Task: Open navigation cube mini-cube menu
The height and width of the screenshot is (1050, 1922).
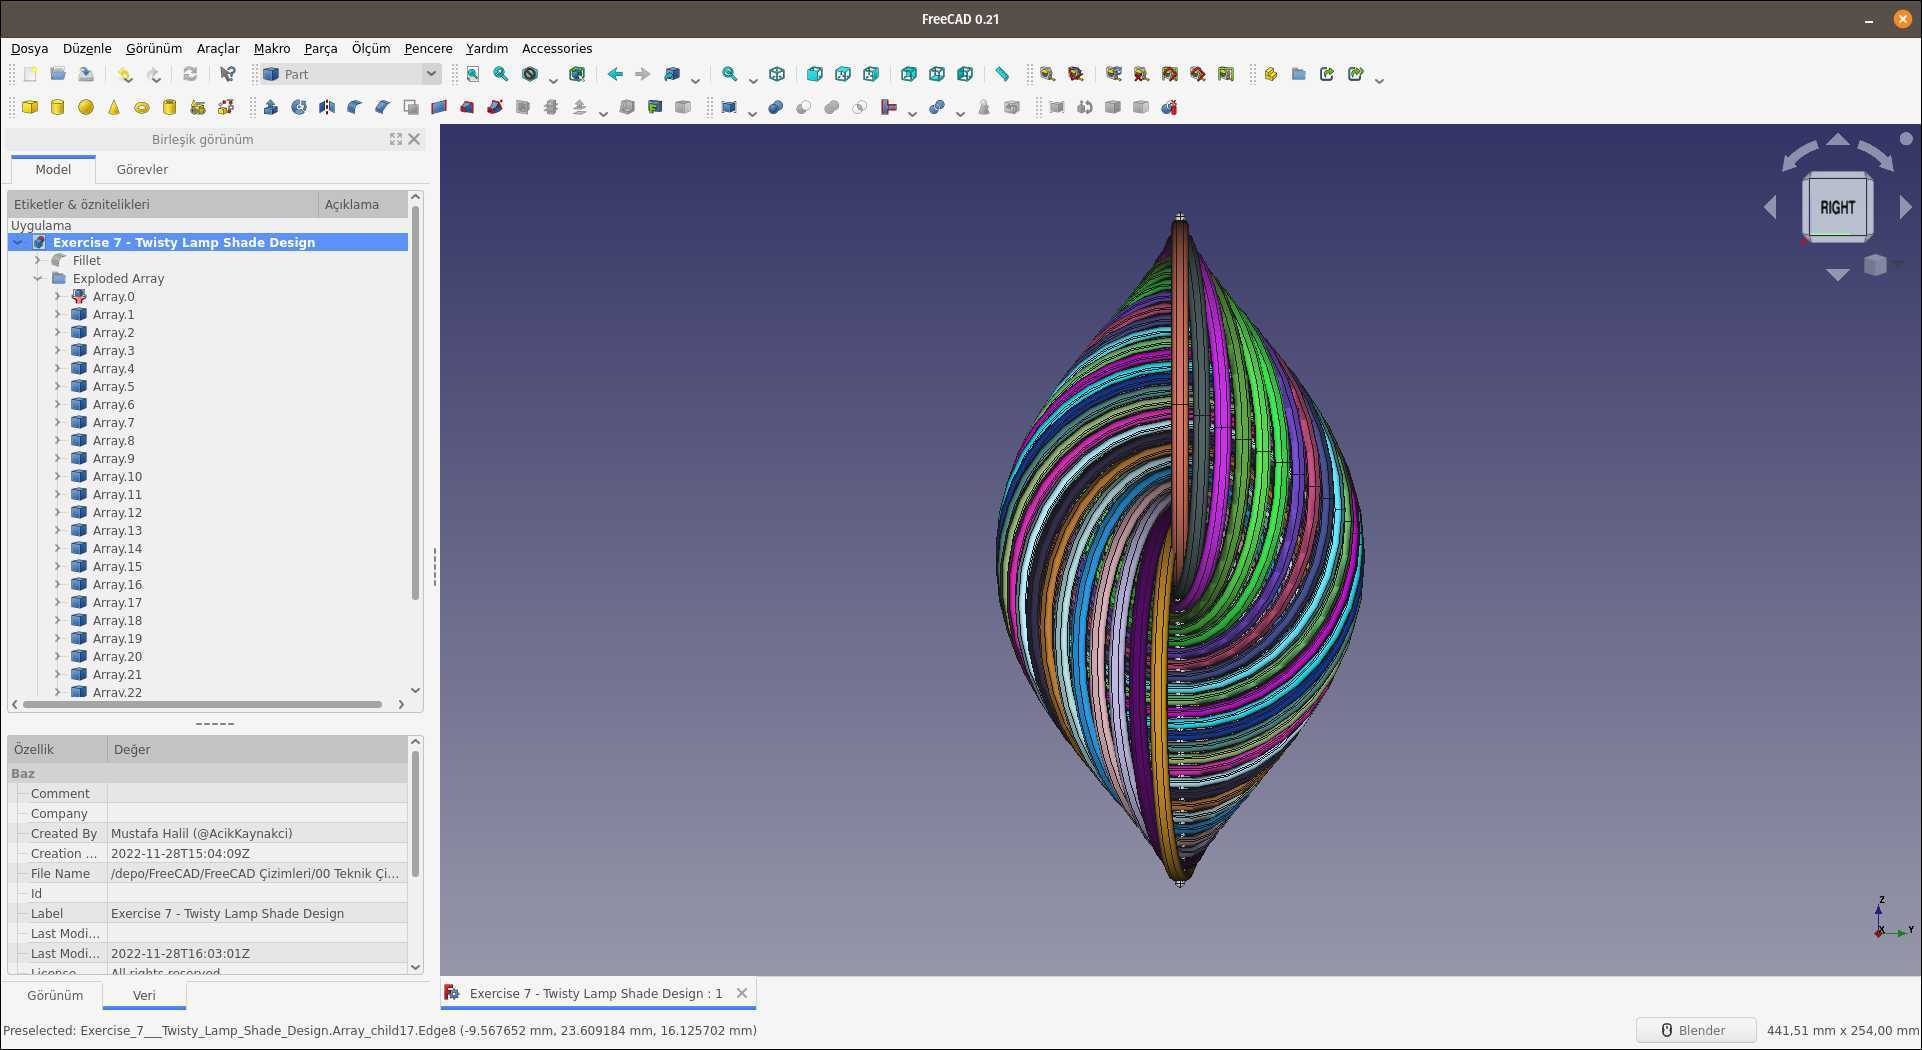Action: click(1875, 265)
